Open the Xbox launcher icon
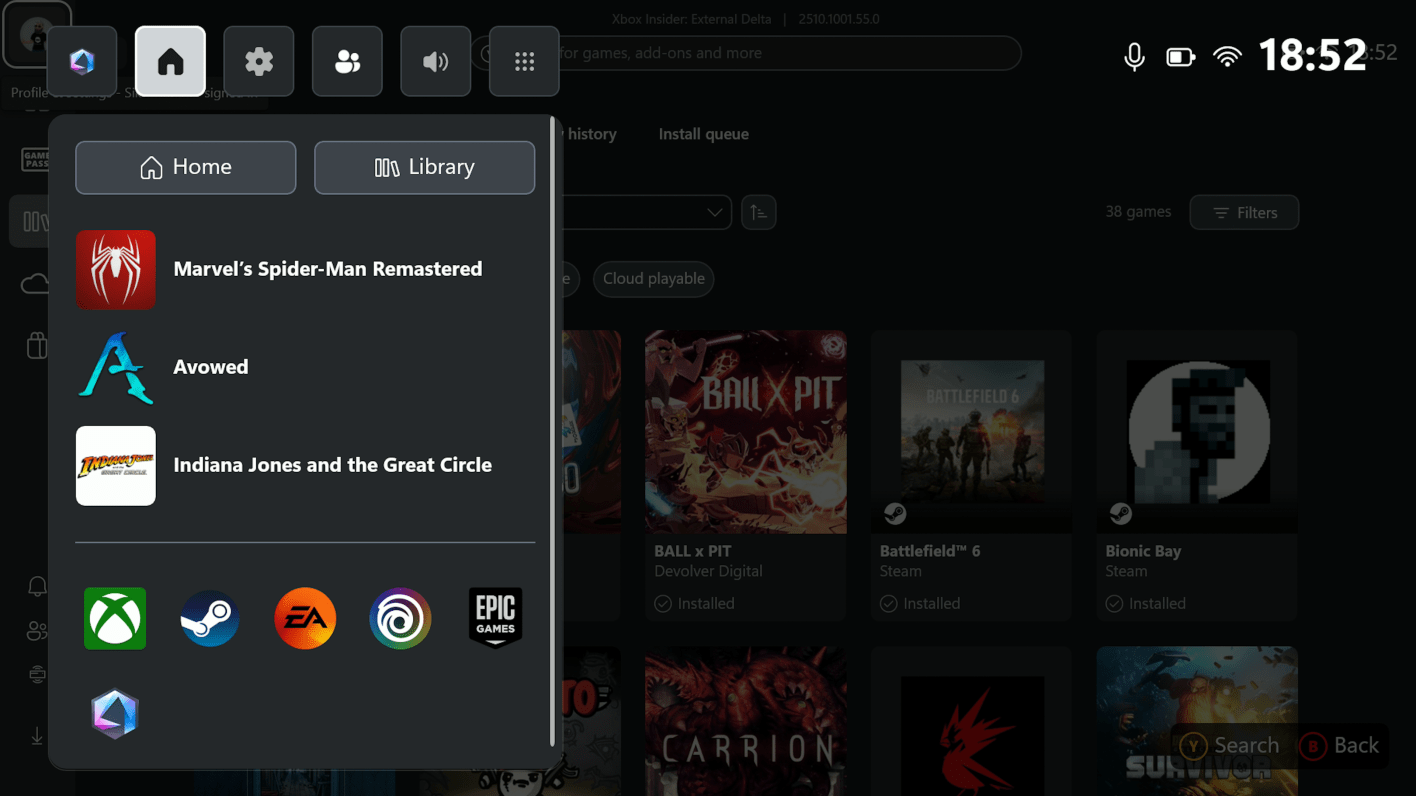 point(115,619)
